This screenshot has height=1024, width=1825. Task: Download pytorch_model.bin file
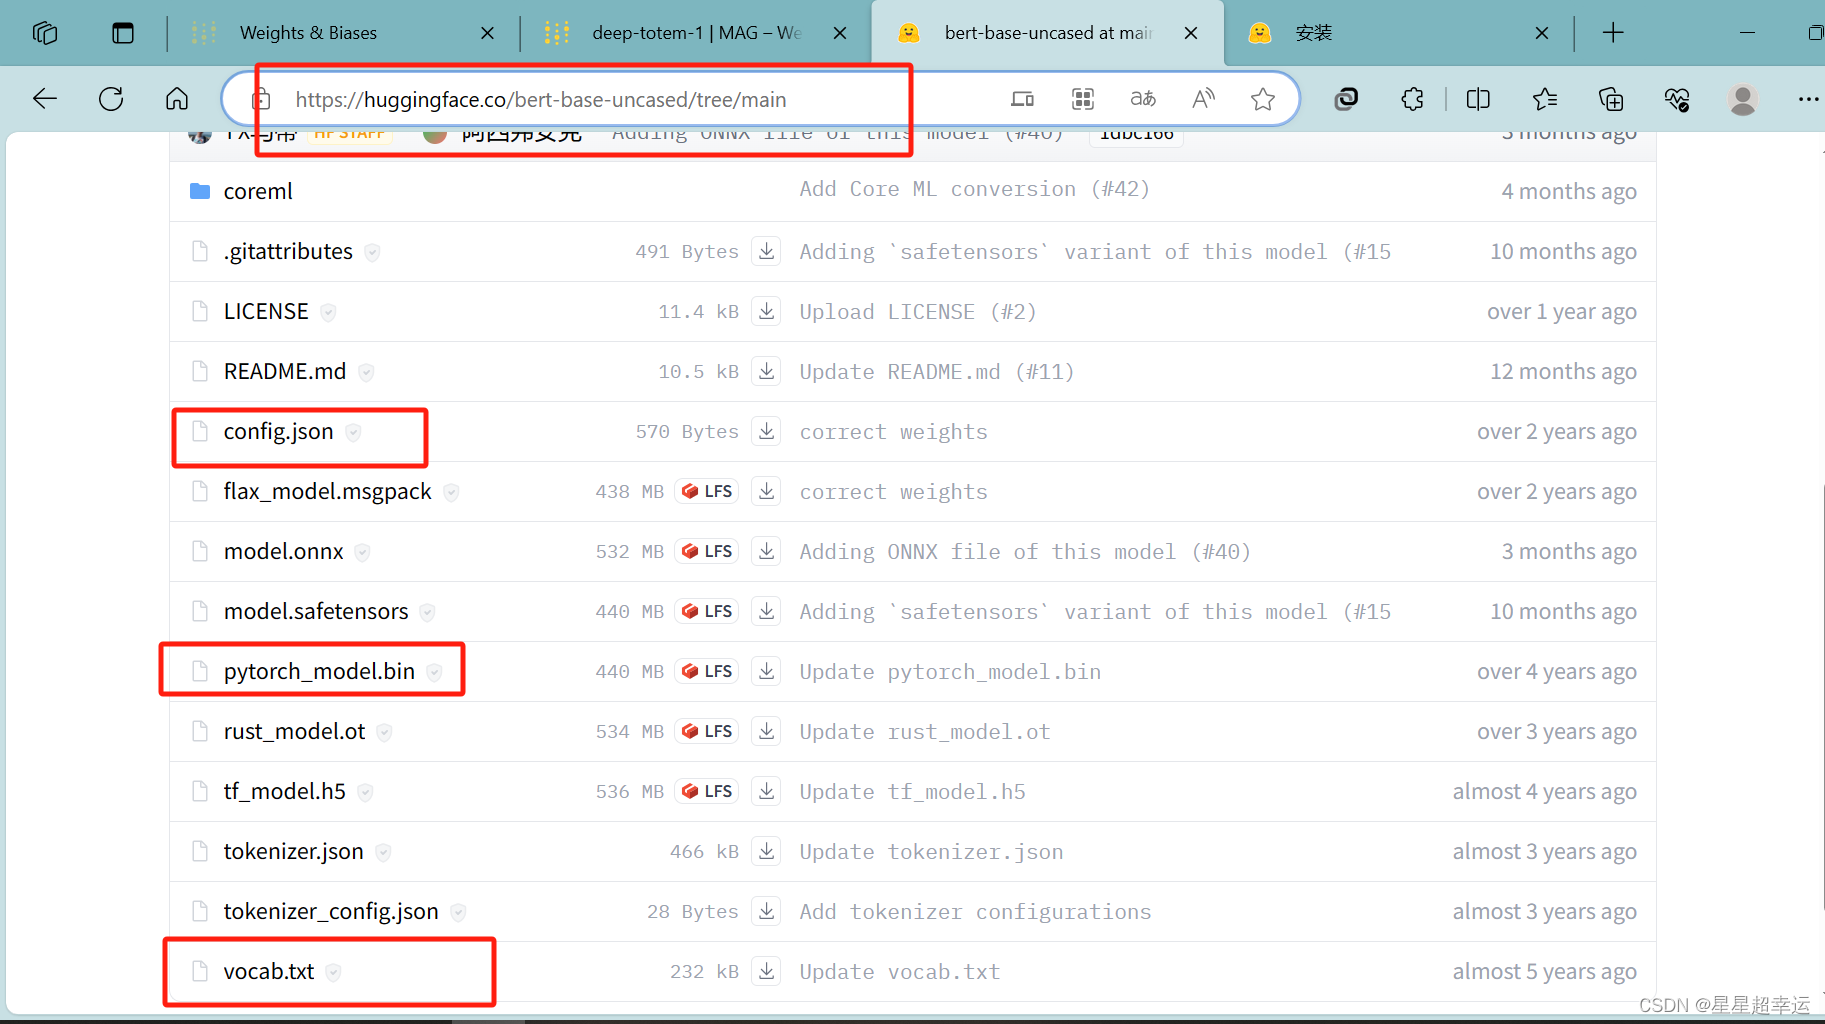[x=766, y=671]
